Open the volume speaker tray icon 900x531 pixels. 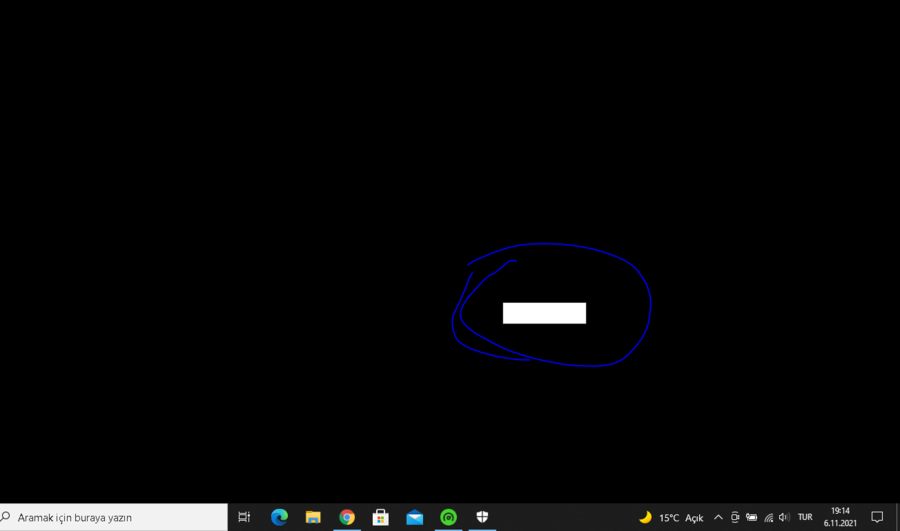784,517
